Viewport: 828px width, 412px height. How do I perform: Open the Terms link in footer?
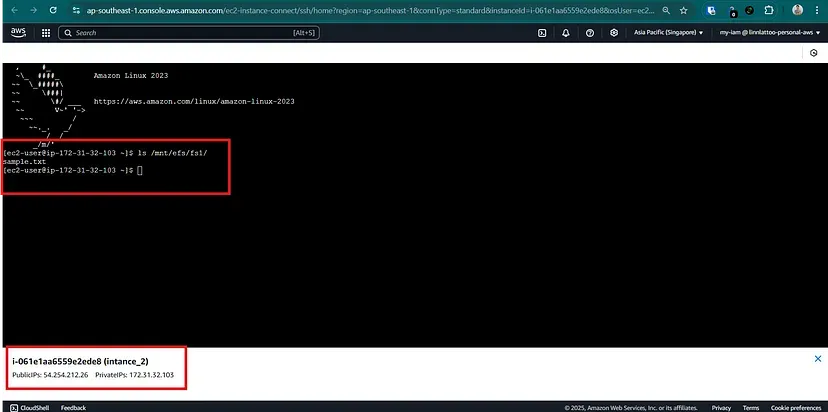coord(751,408)
